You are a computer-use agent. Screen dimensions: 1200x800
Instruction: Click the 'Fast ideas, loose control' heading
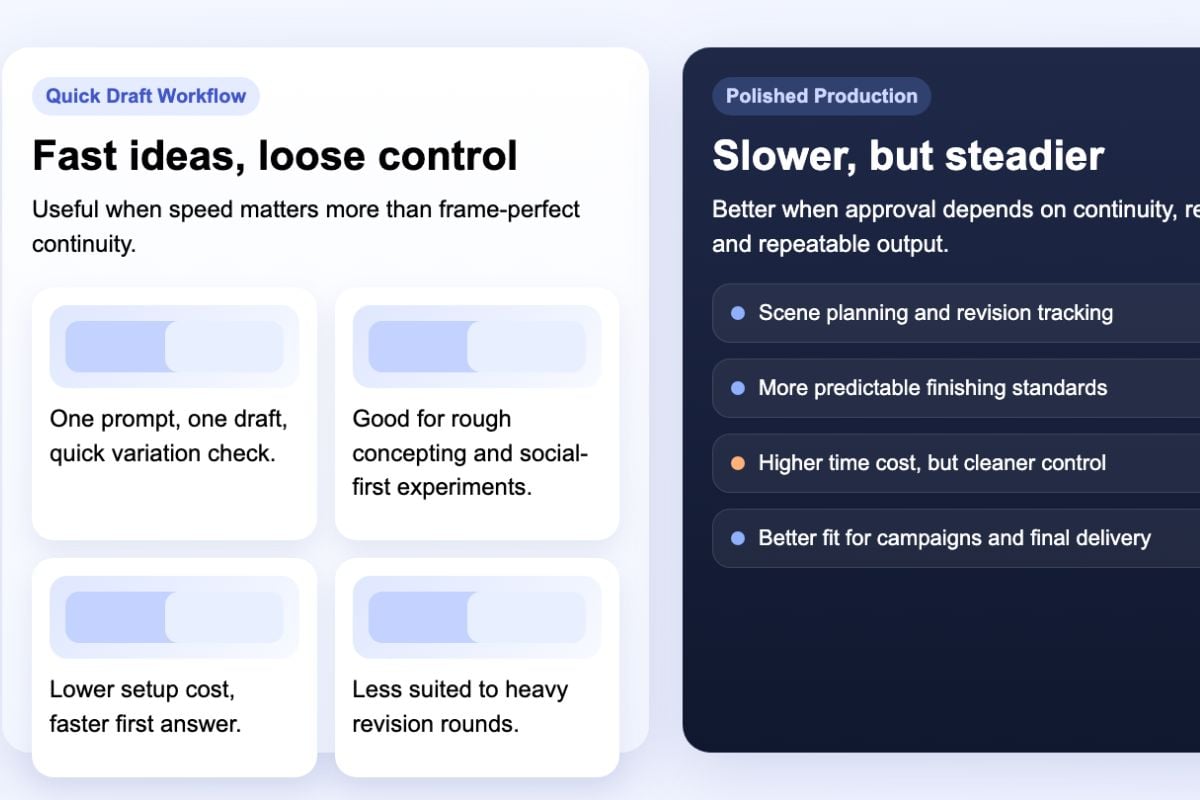275,156
